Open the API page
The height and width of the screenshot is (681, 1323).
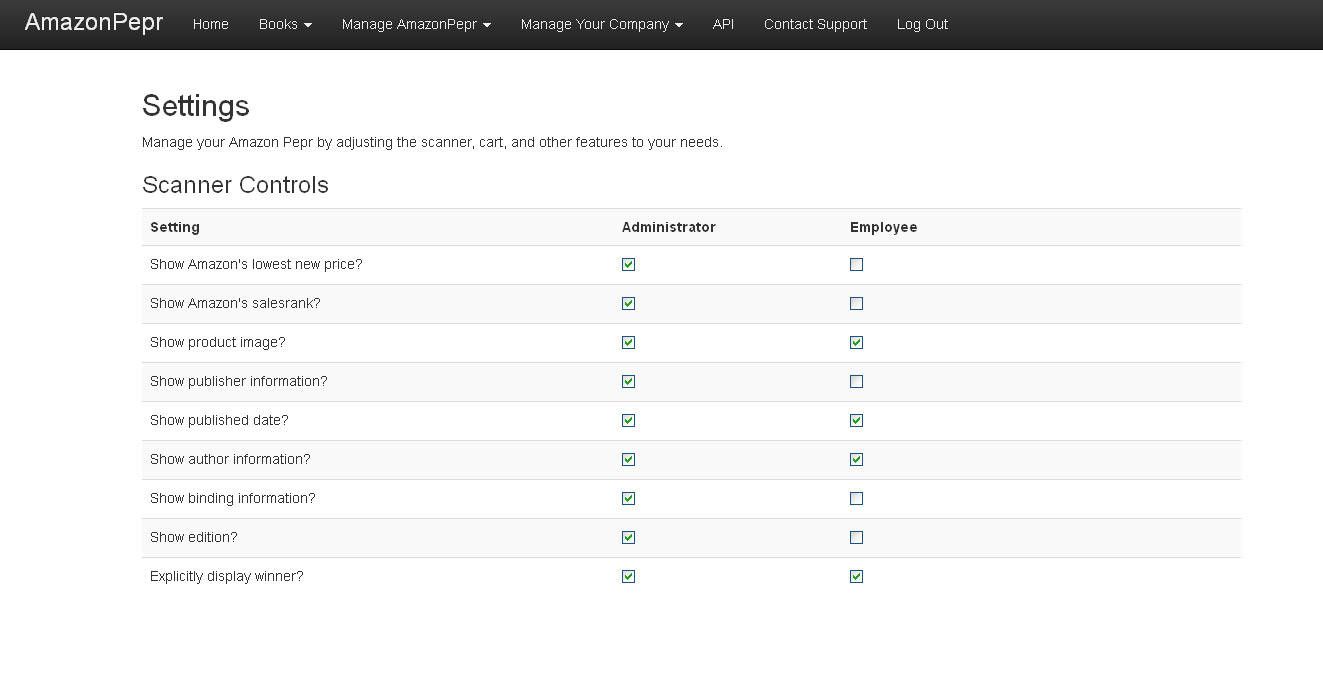[723, 24]
